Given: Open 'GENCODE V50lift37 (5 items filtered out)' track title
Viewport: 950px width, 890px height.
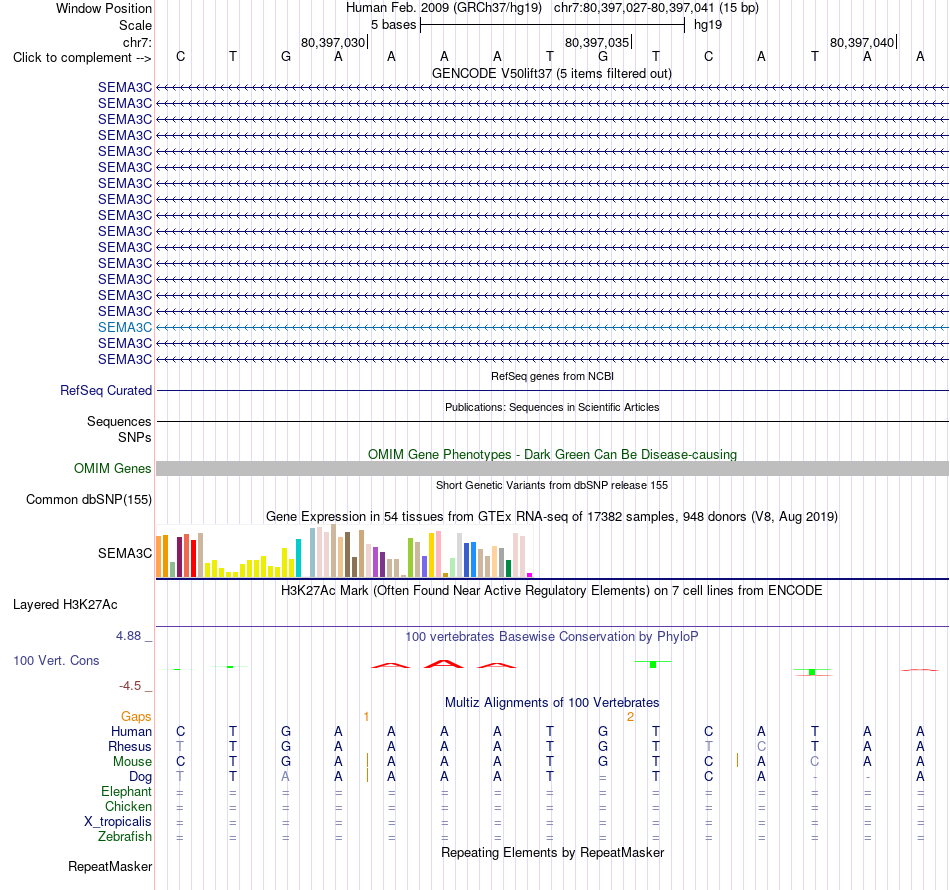Looking at the screenshot, I should pyautogui.click(x=551, y=73).
